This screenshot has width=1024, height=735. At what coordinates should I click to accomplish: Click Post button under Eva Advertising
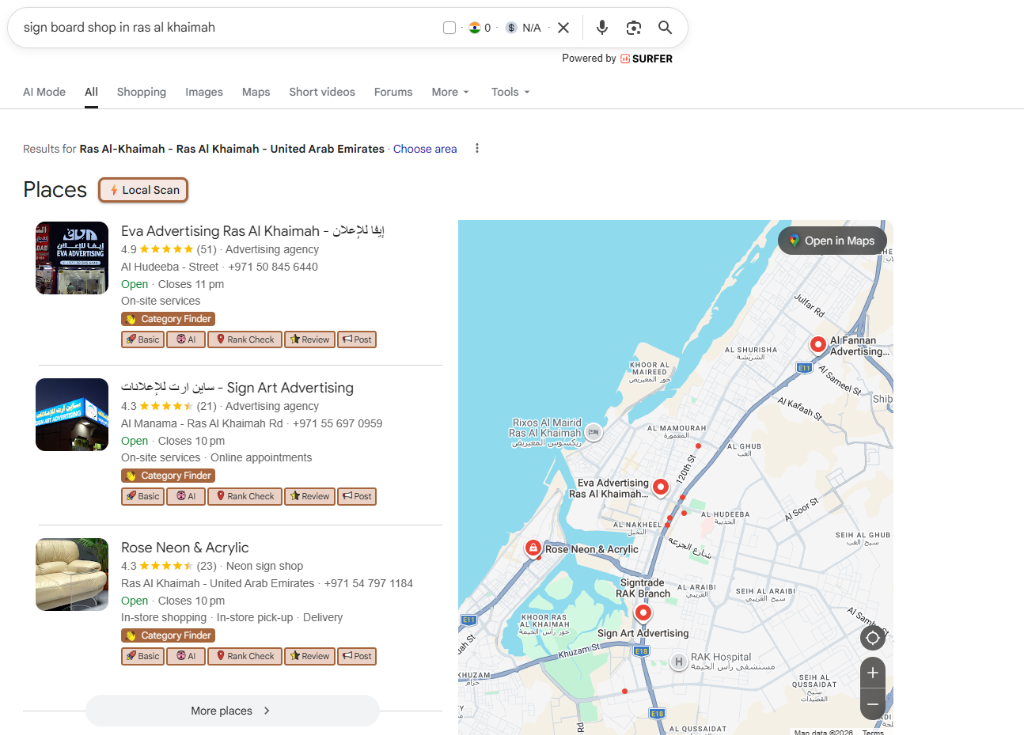(357, 340)
